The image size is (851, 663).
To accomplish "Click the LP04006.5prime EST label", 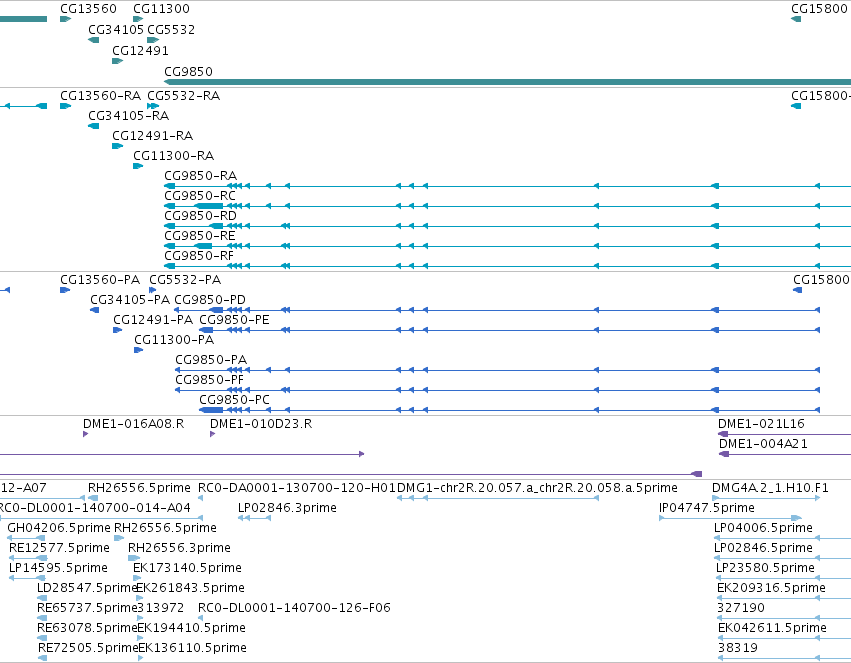I will click(x=763, y=528).
